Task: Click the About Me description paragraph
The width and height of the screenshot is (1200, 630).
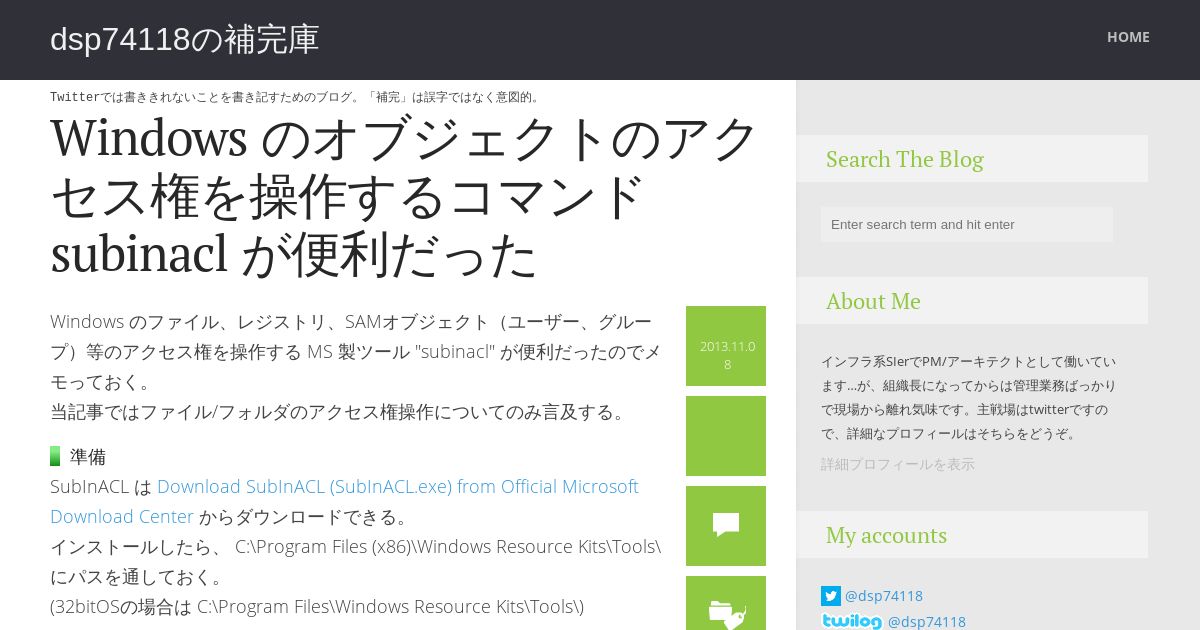Action: pyautogui.click(x=969, y=397)
